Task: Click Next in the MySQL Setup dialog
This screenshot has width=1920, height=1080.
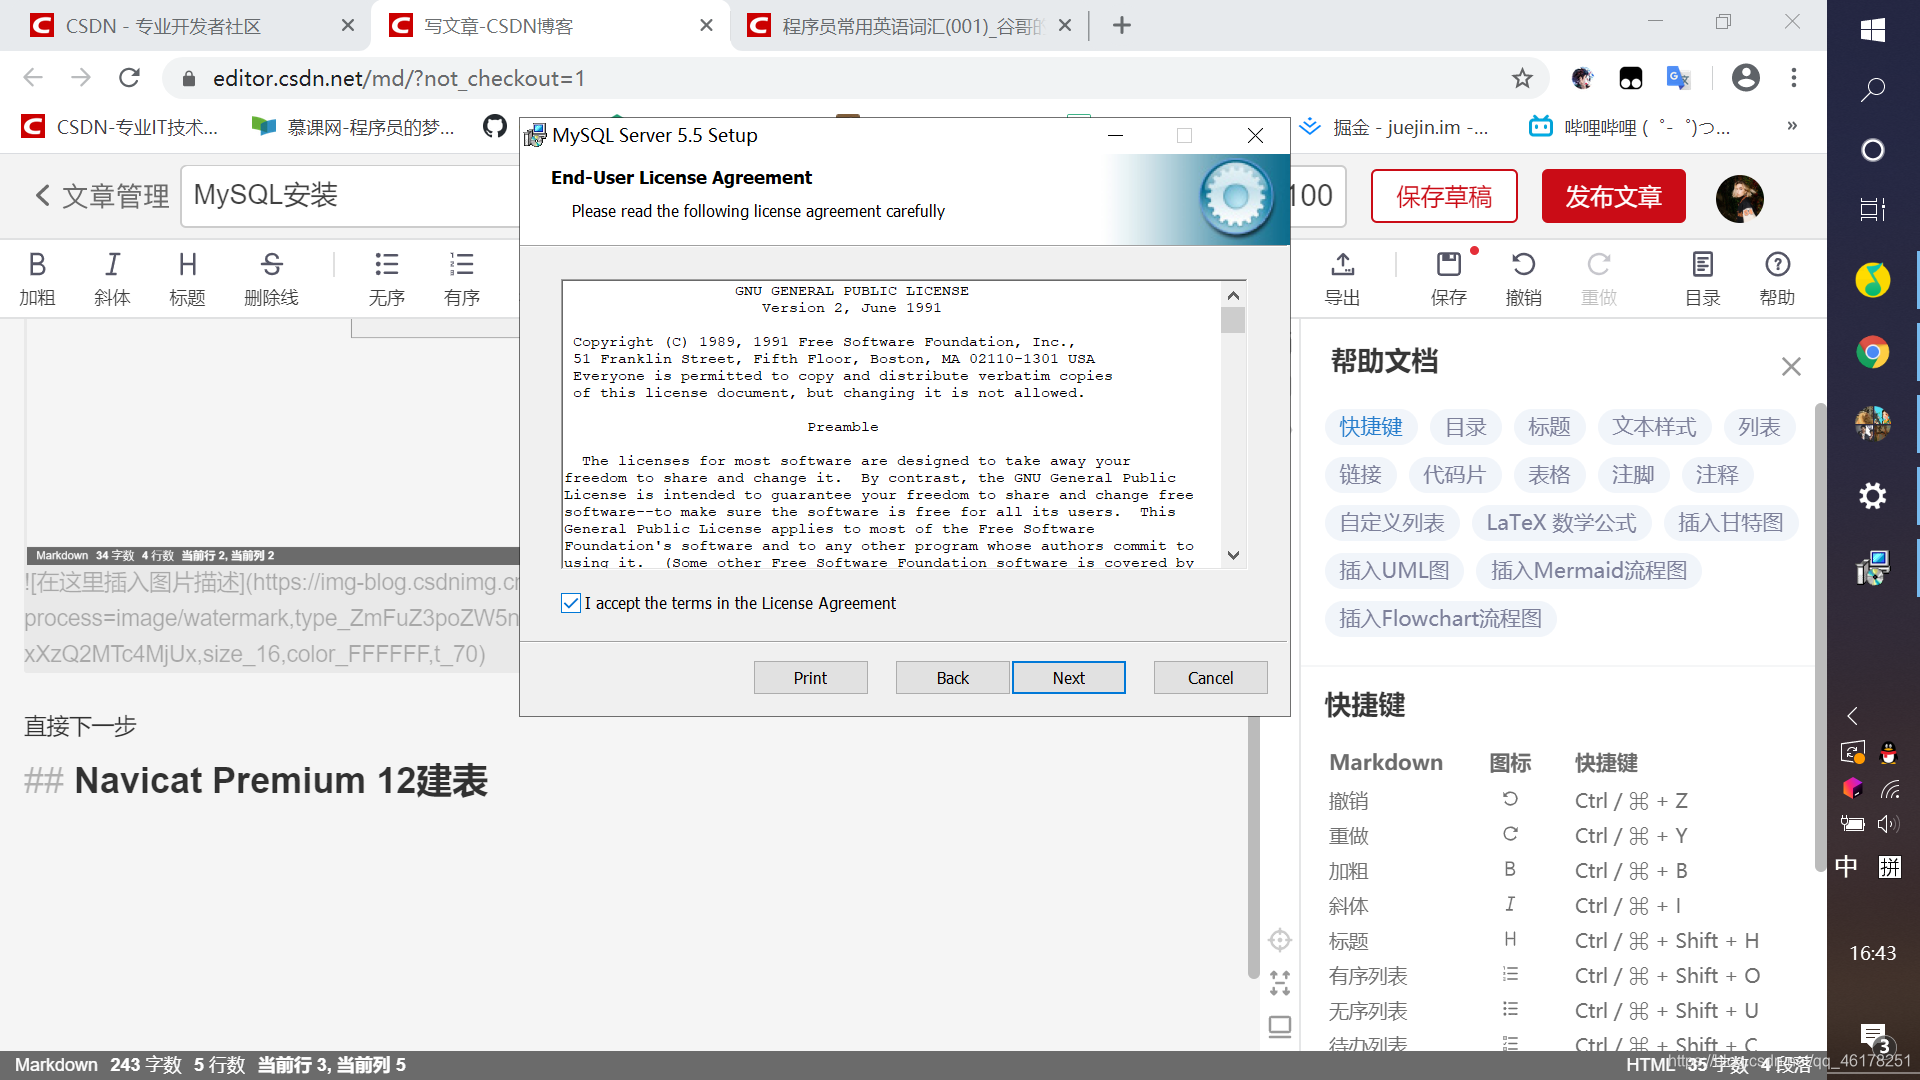Action: click(1068, 678)
